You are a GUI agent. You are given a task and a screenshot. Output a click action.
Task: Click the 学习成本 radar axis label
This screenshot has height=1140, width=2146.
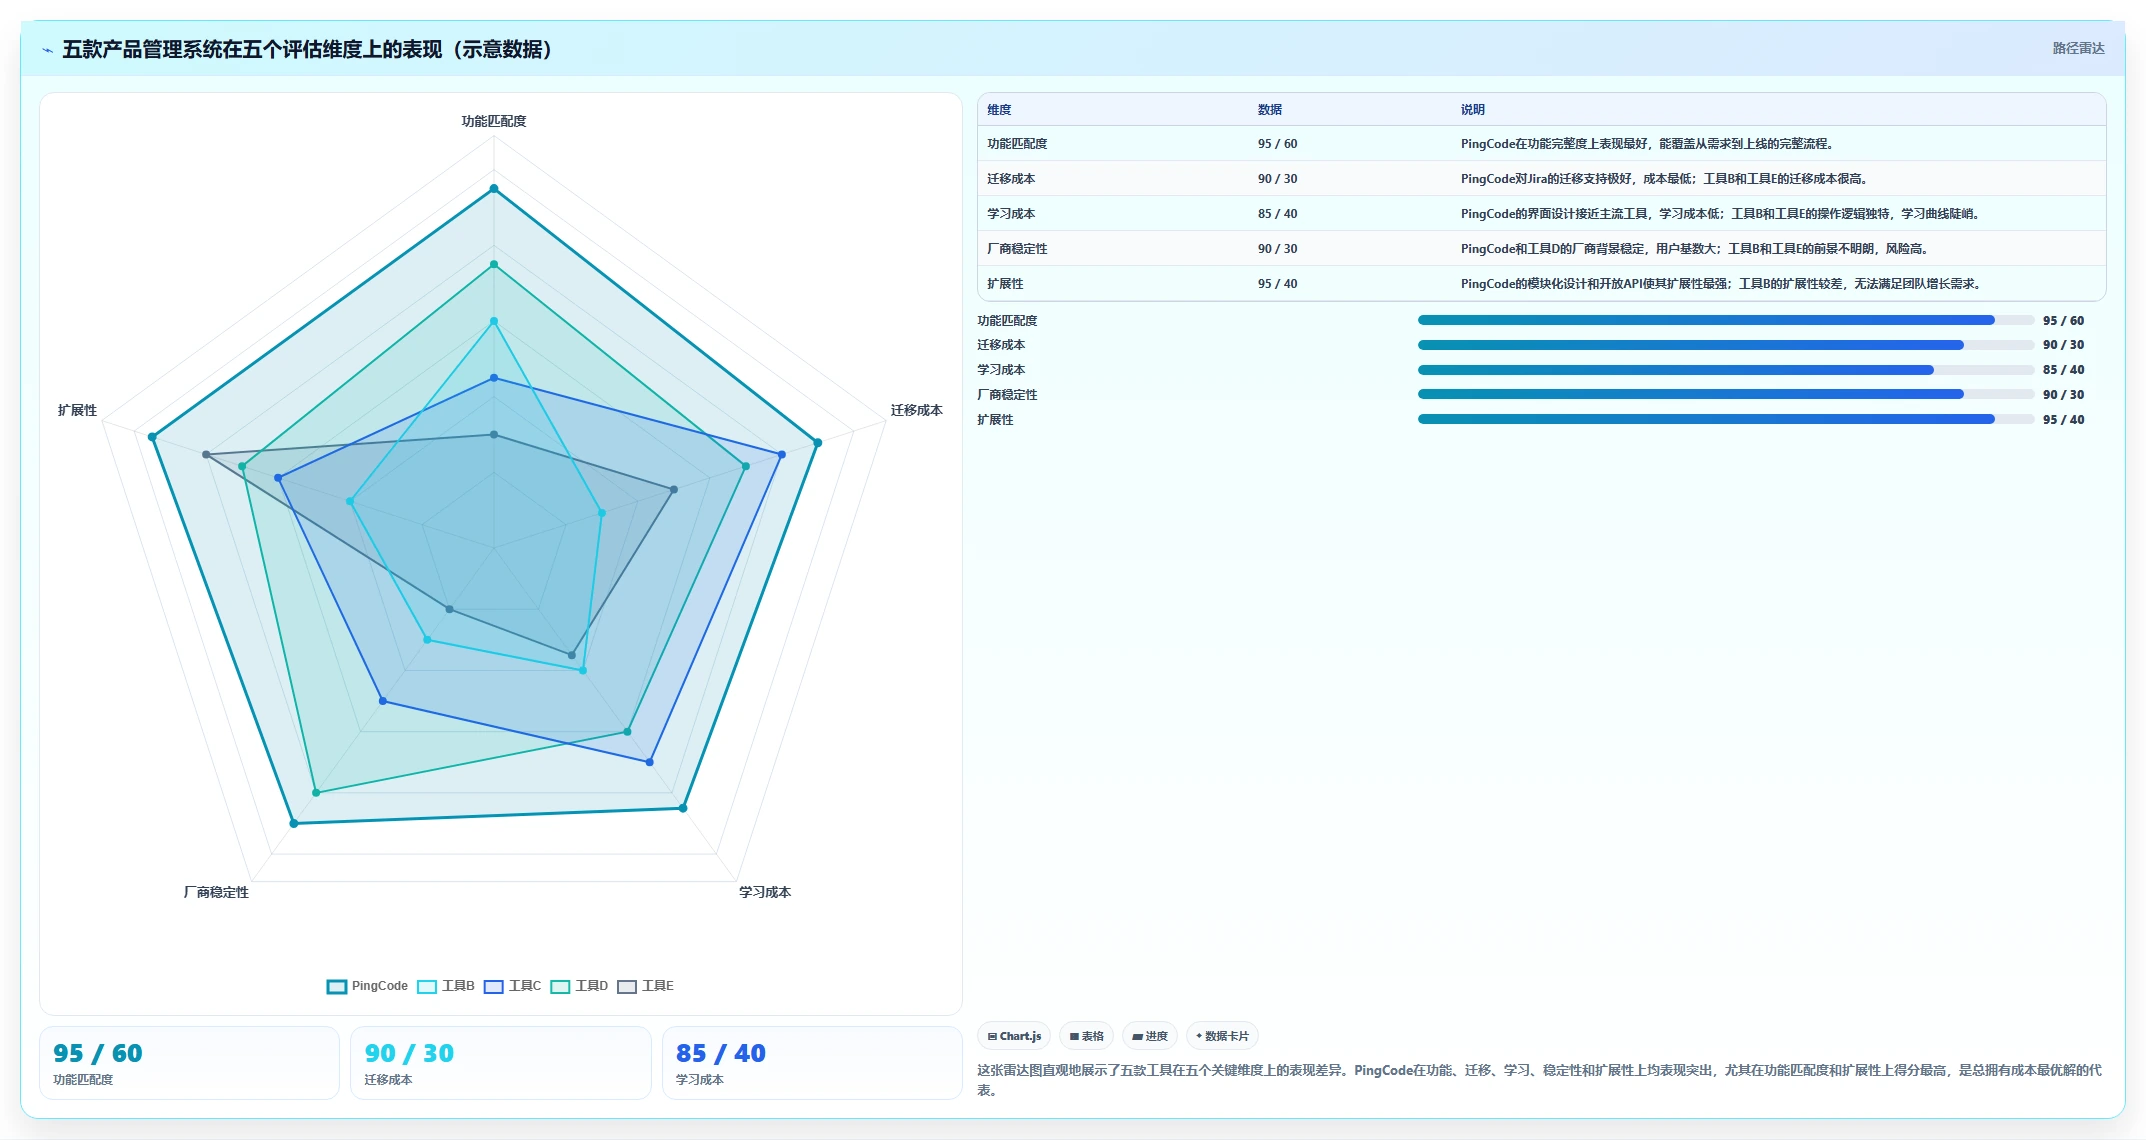pos(764,892)
